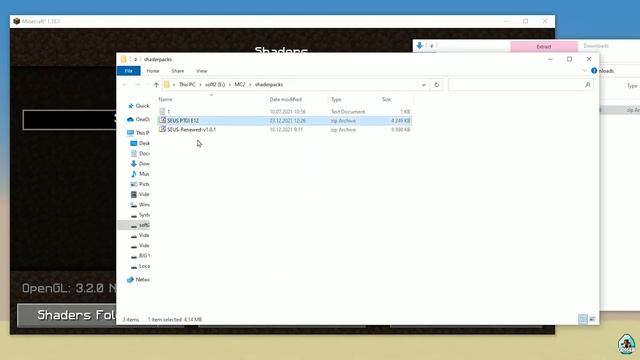
Task: Click the Shaders Folder button in Minecraft
Action: coord(67,315)
